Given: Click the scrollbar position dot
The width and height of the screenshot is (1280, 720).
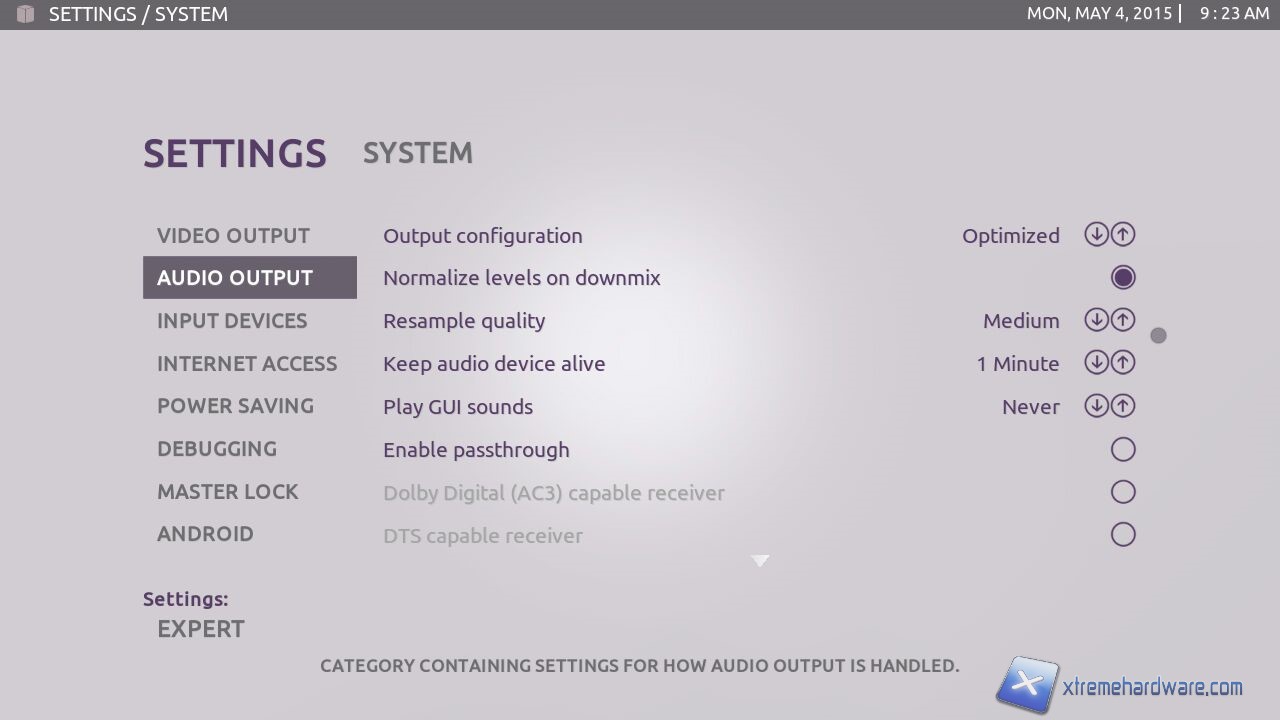Looking at the screenshot, I should coord(1158,336).
